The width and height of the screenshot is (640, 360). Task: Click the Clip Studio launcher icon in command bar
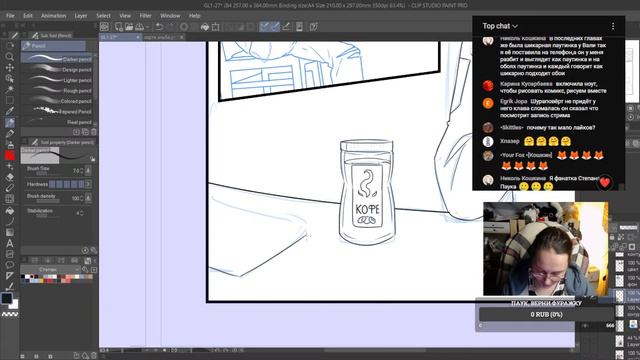pyautogui.click(x=104, y=27)
